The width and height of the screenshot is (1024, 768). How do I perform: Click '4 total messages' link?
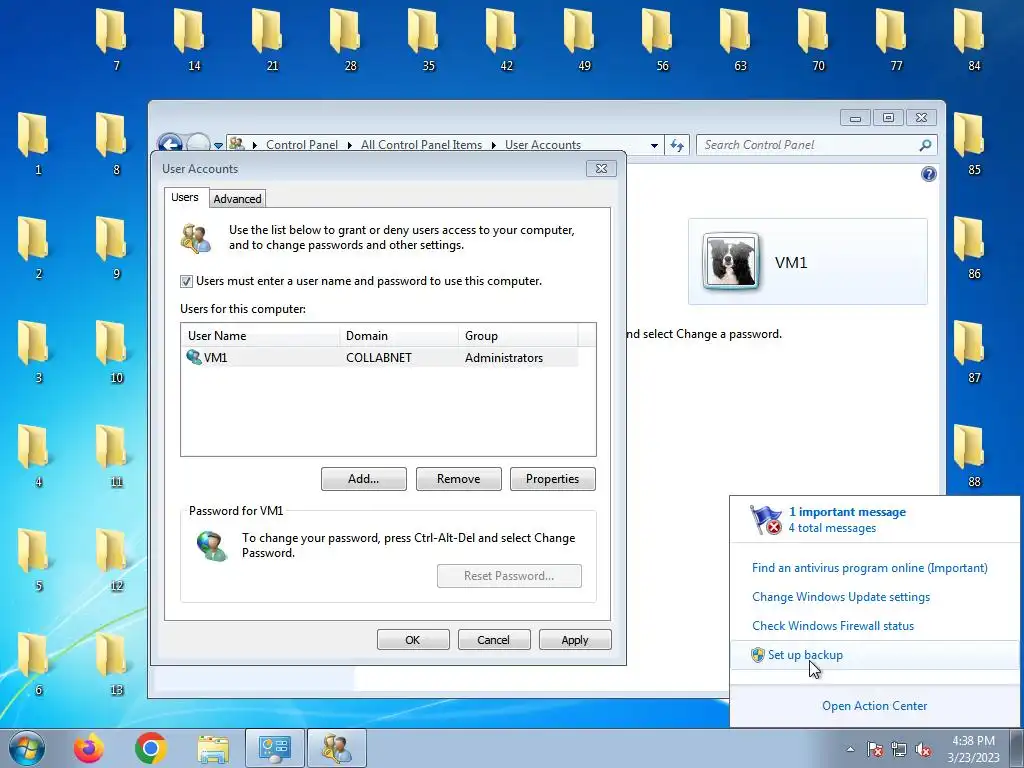click(832, 528)
